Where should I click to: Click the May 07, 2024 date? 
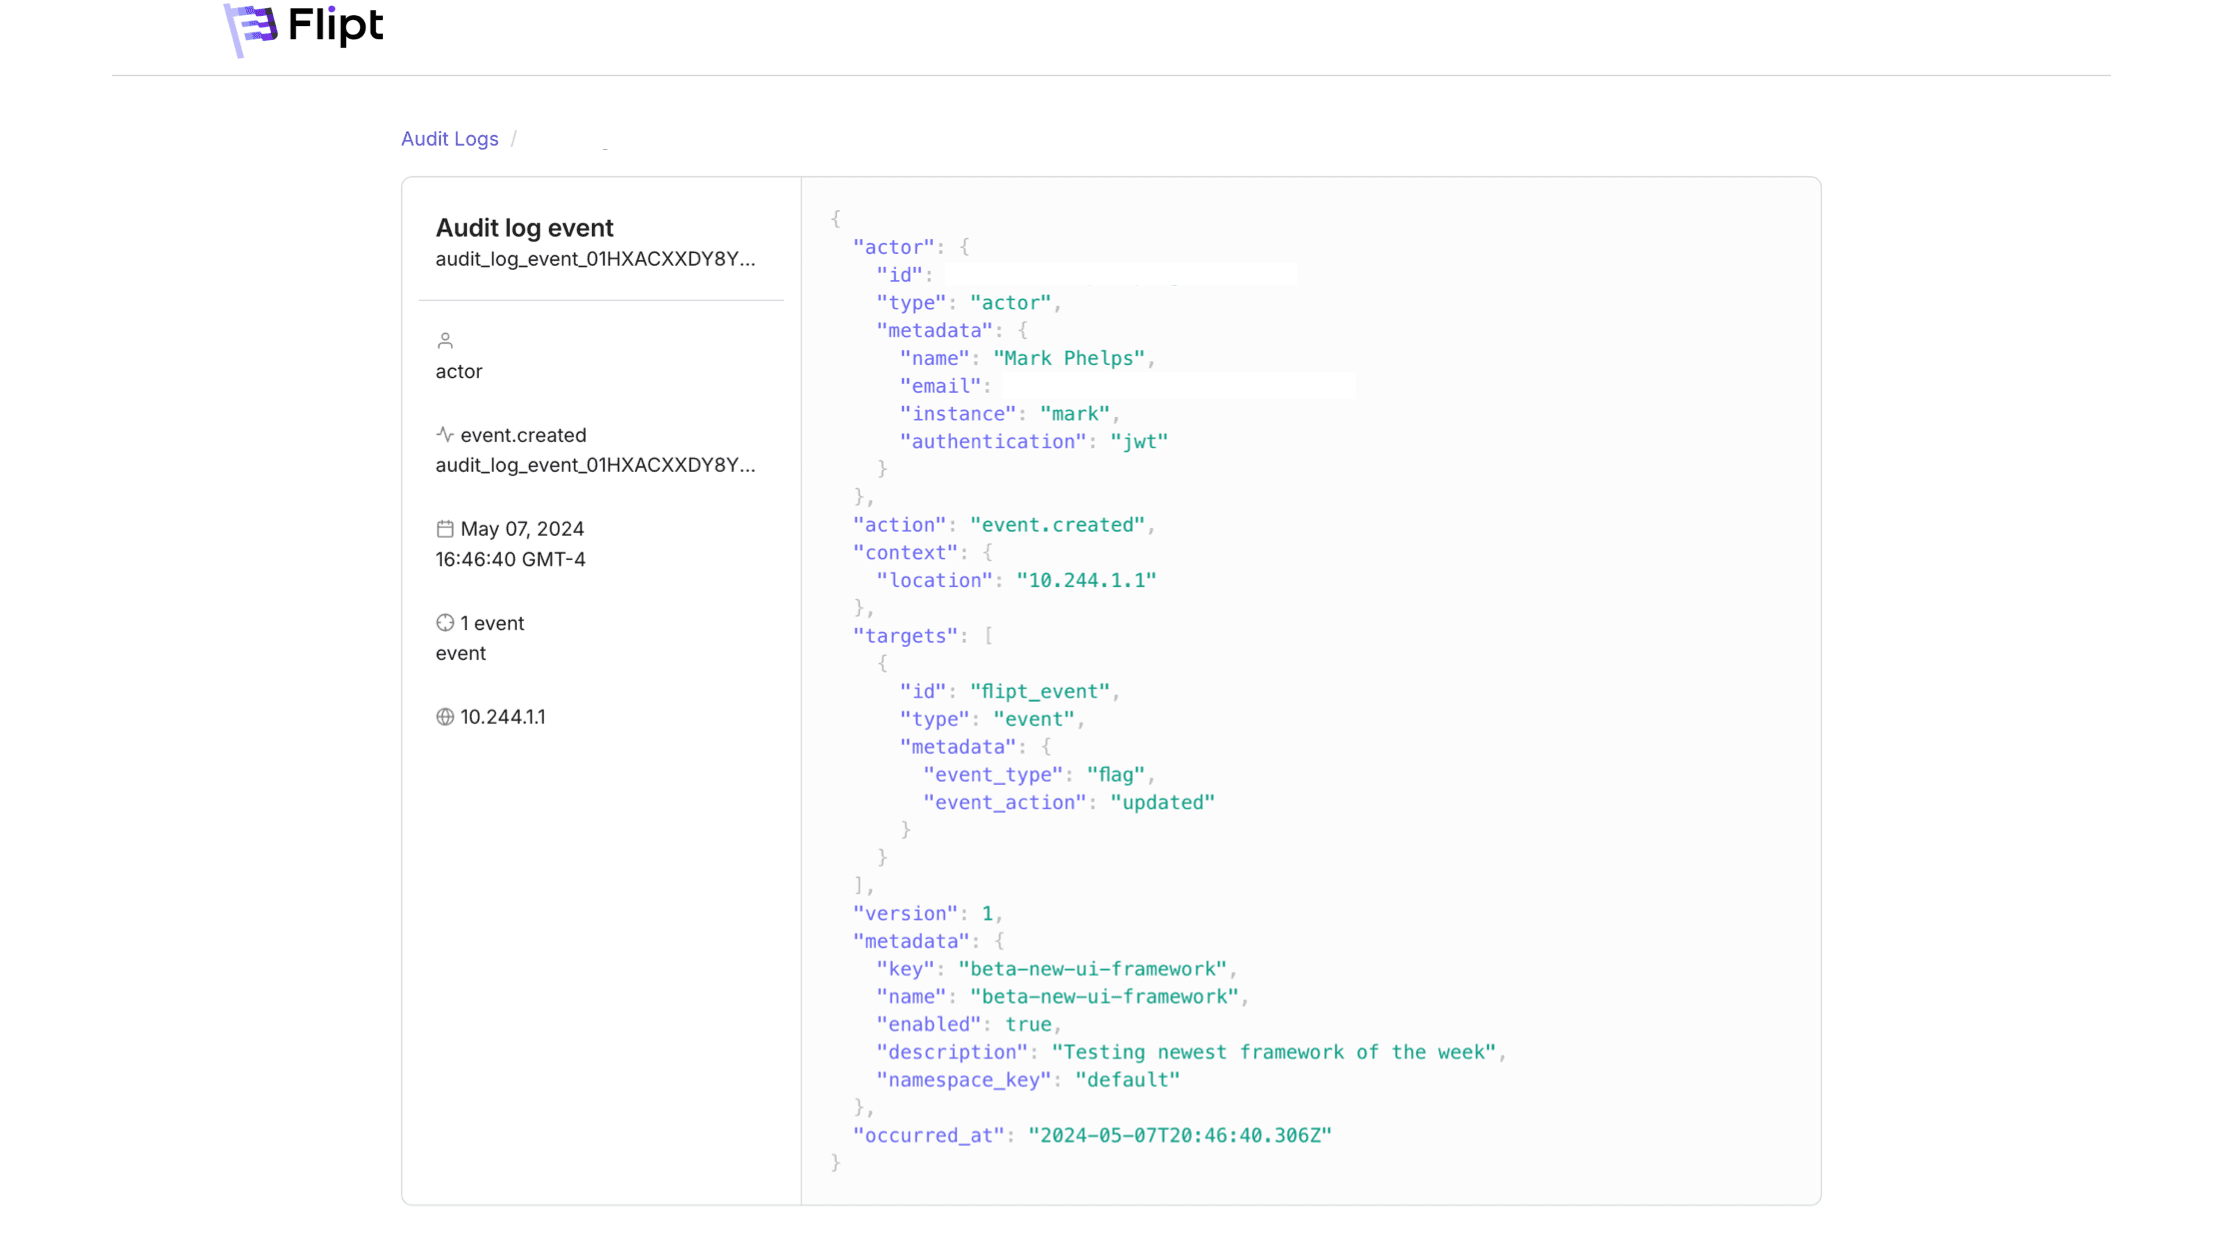pyautogui.click(x=522, y=529)
